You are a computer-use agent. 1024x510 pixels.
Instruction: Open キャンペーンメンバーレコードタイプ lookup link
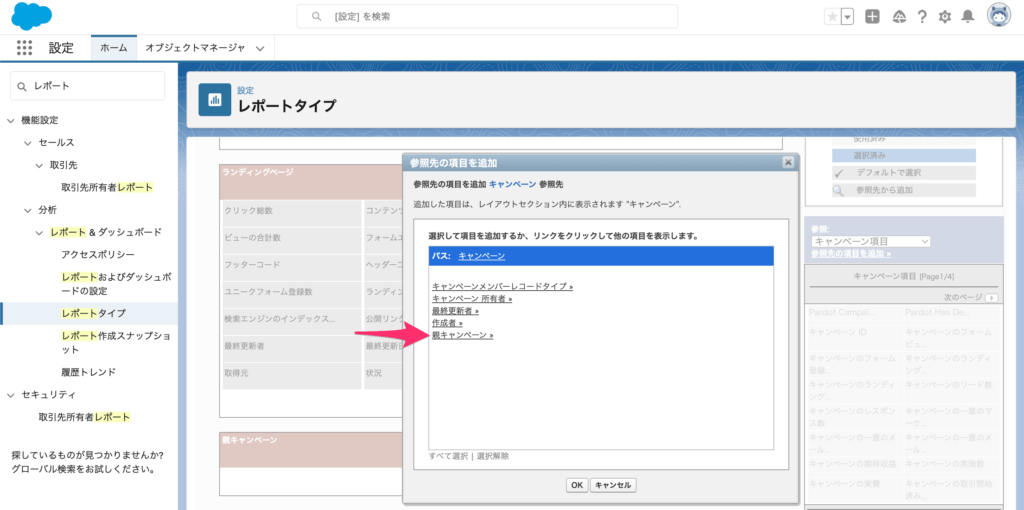pos(502,286)
